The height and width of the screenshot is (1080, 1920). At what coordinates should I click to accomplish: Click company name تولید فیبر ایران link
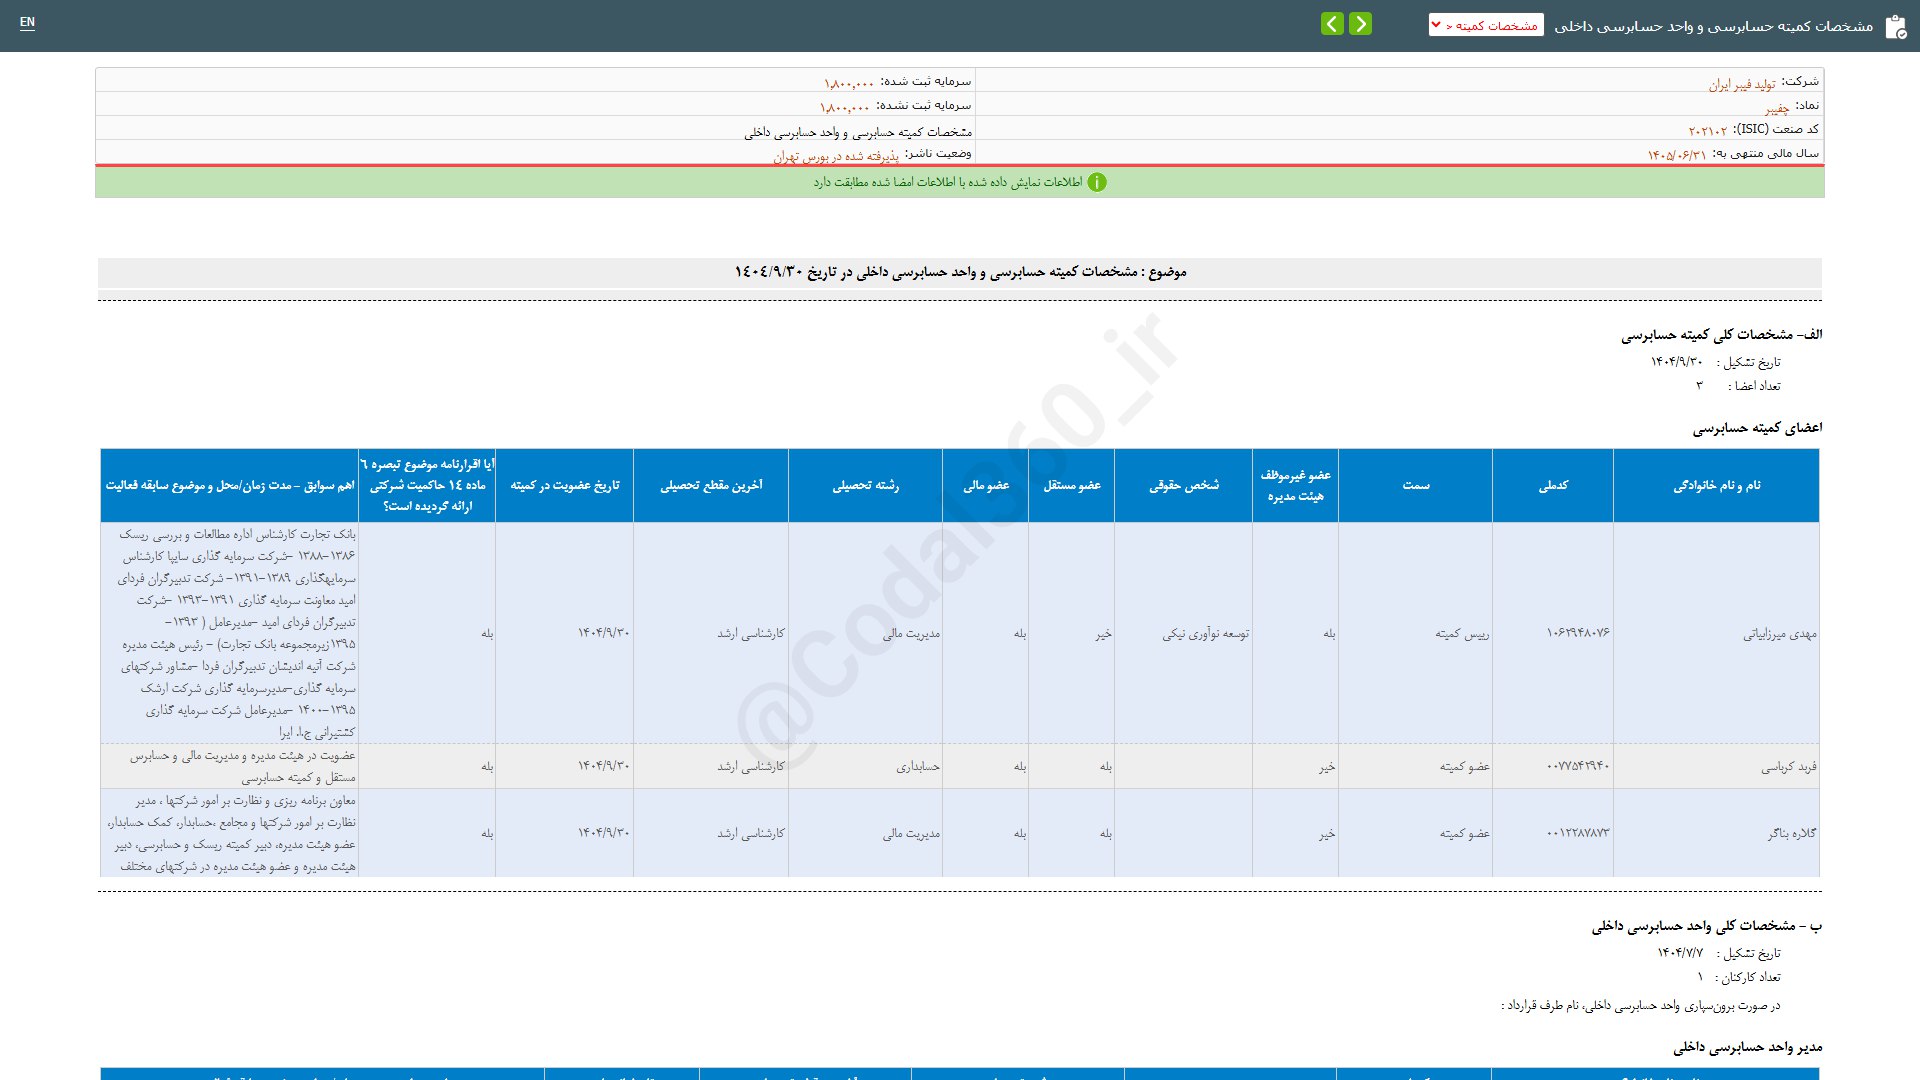tap(1742, 84)
